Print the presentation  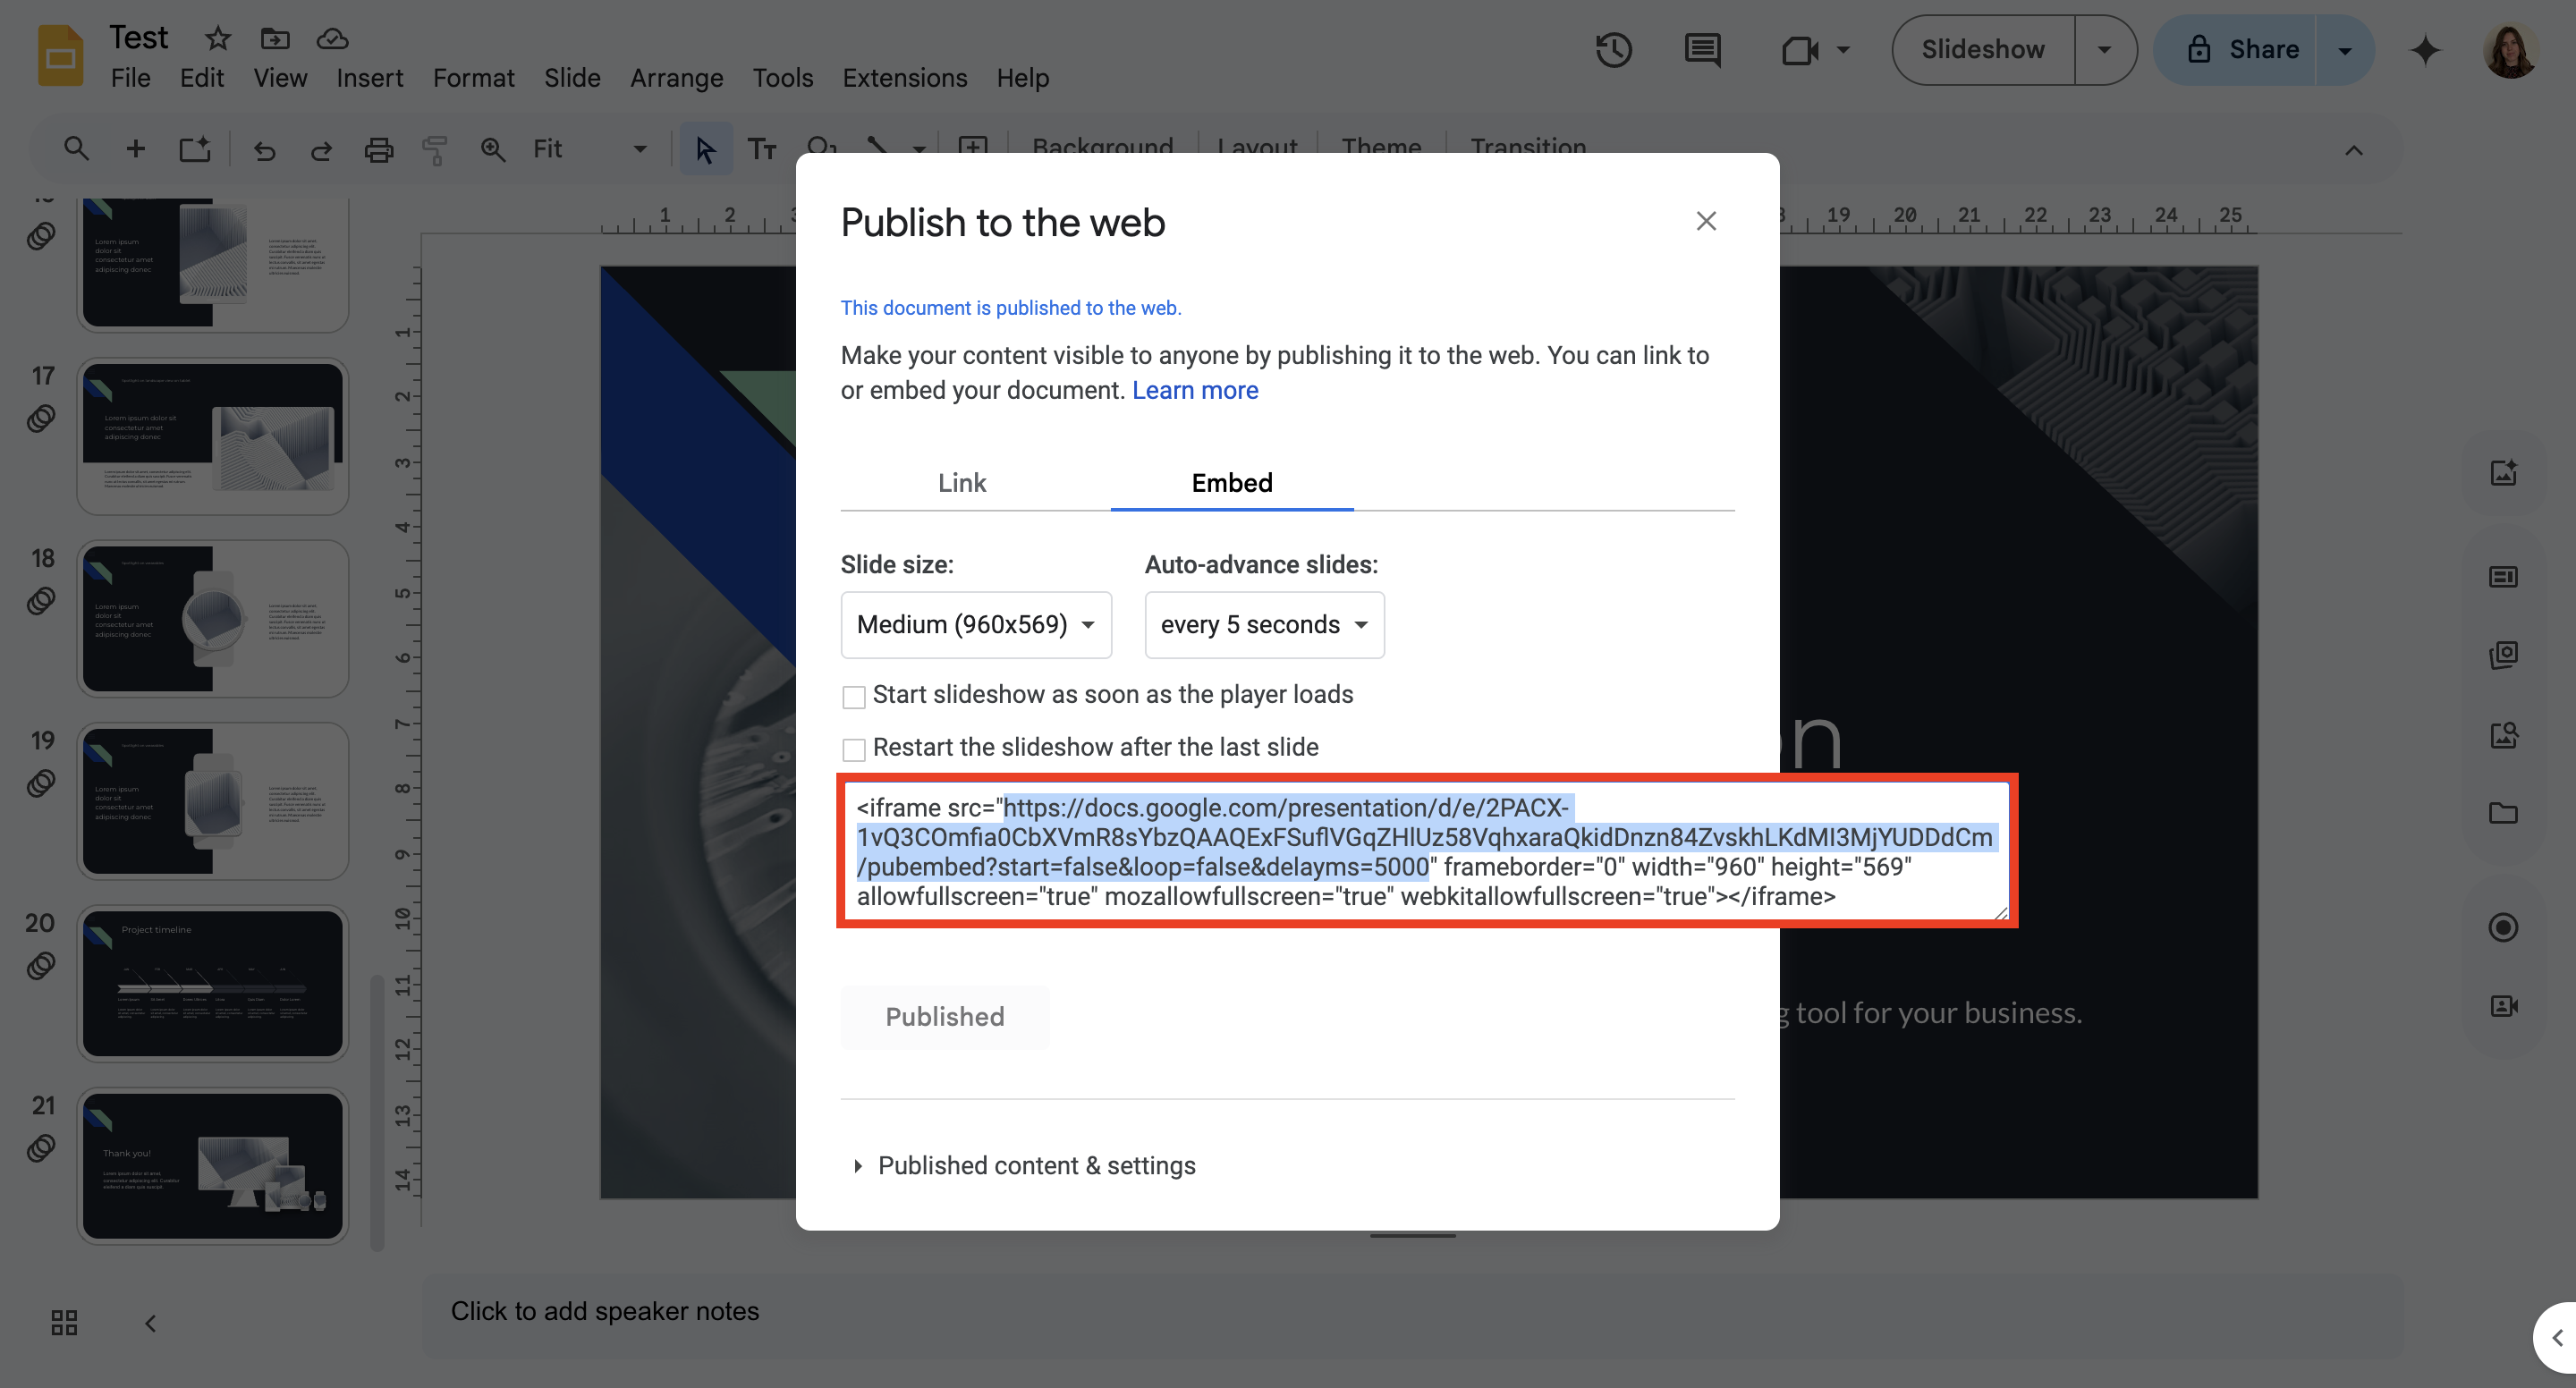[378, 150]
